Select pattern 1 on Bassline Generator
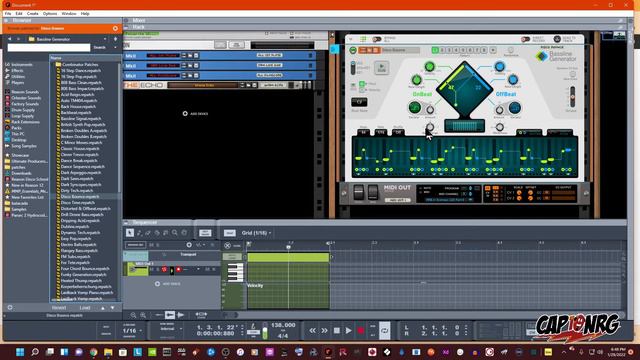Image resolution: width=640 pixels, height=360 pixels. click(x=435, y=50)
